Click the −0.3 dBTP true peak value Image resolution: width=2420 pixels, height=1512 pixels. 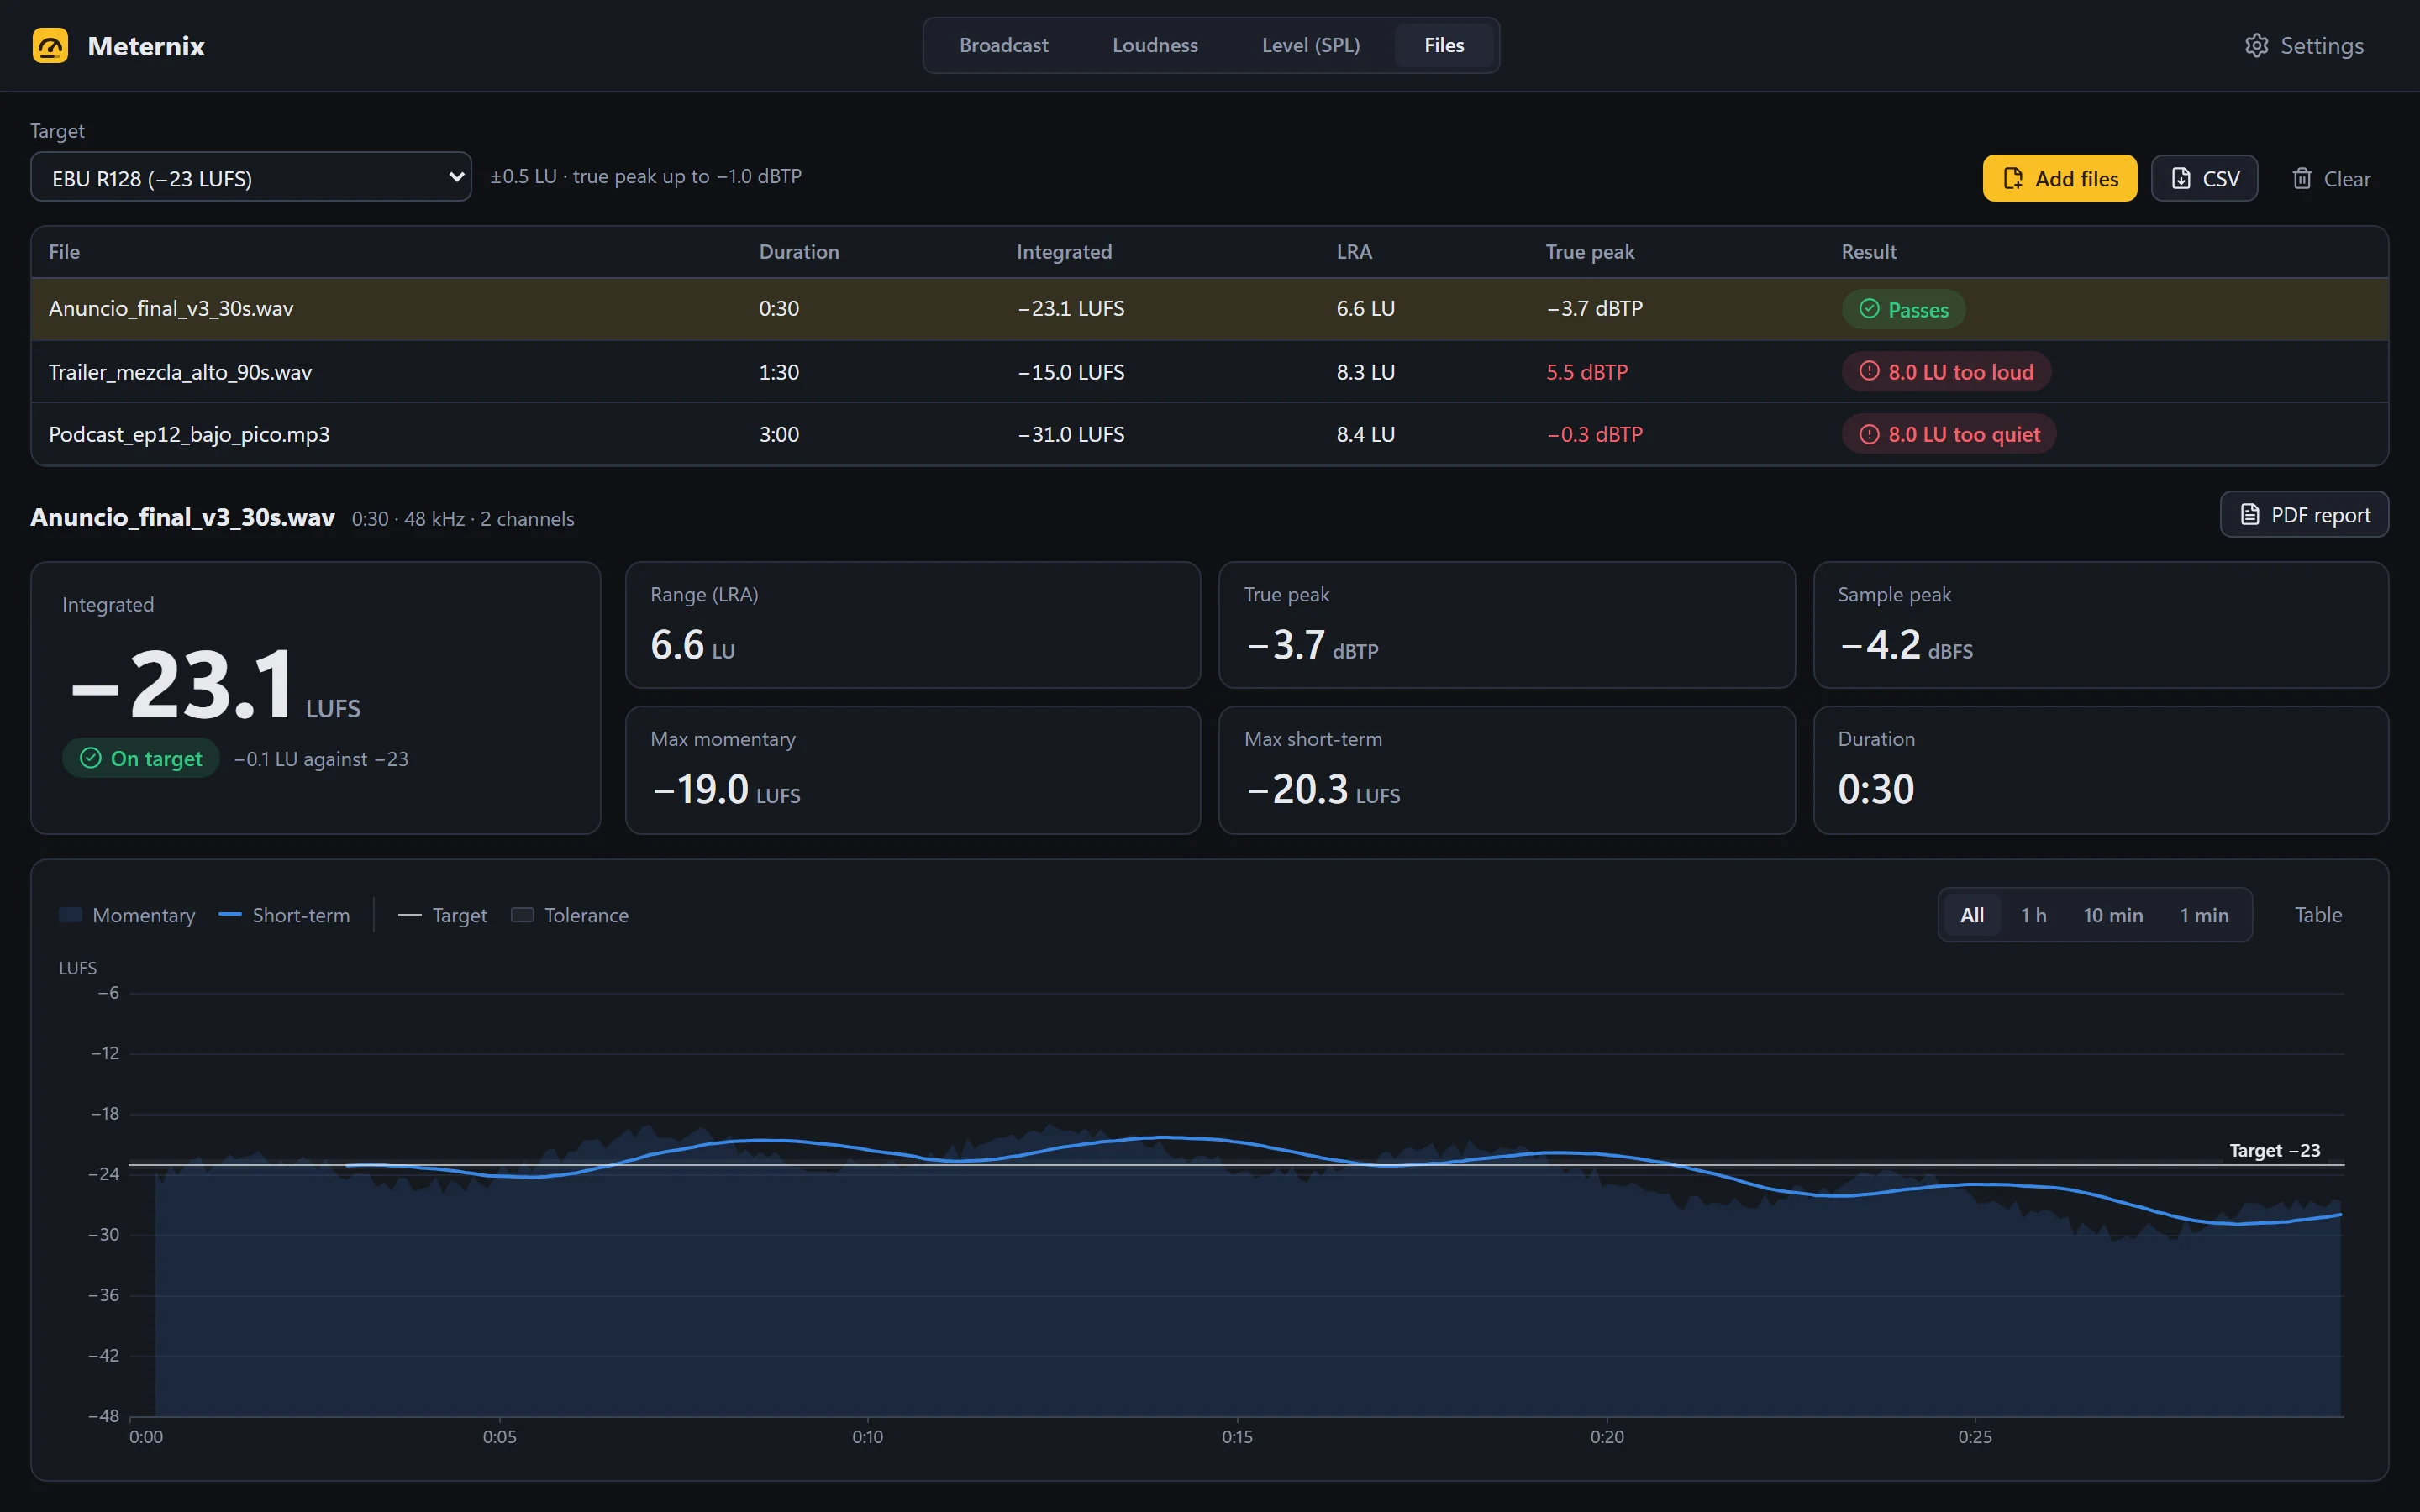pyautogui.click(x=1594, y=434)
